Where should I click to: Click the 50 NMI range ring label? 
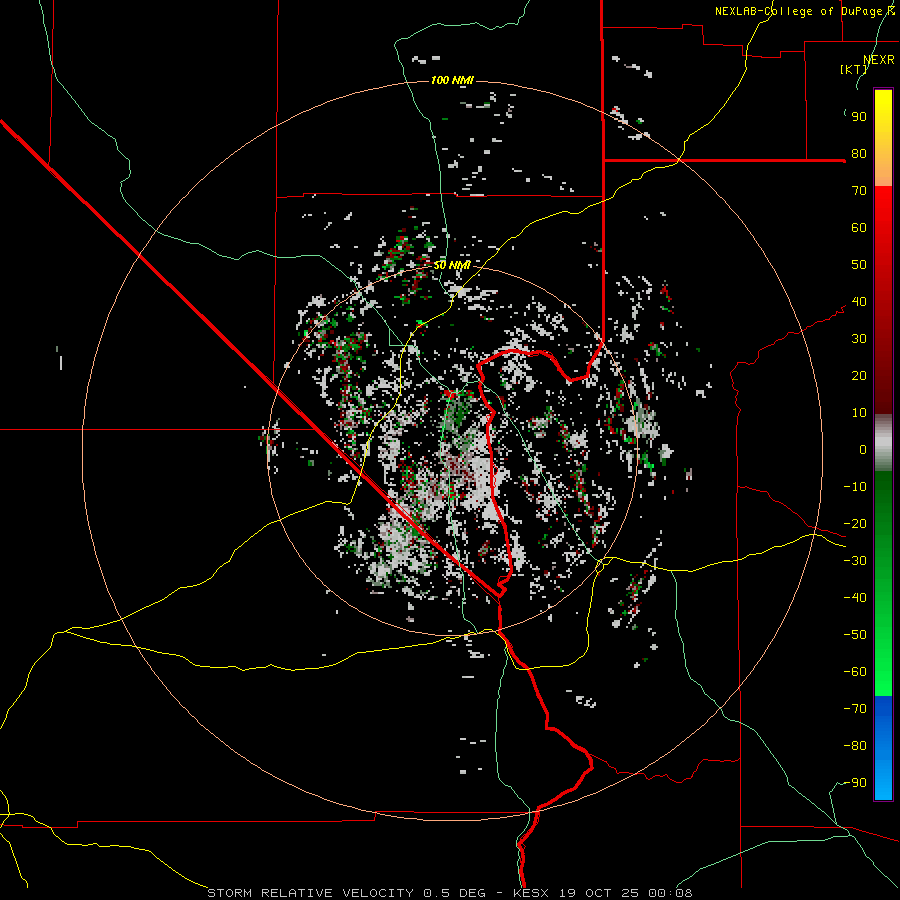pos(452,265)
